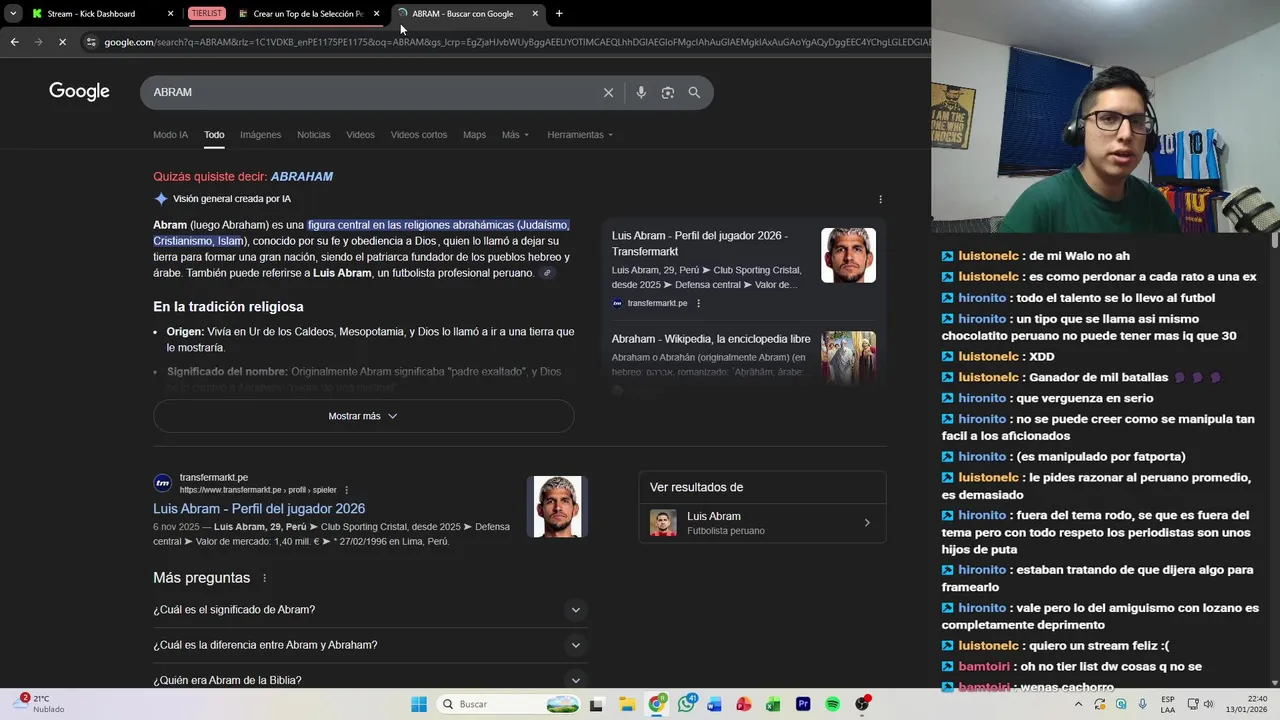Click the link chip after 'futbolista profesional peruano'
This screenshot has height=720, width=1280.
(547, 273)
